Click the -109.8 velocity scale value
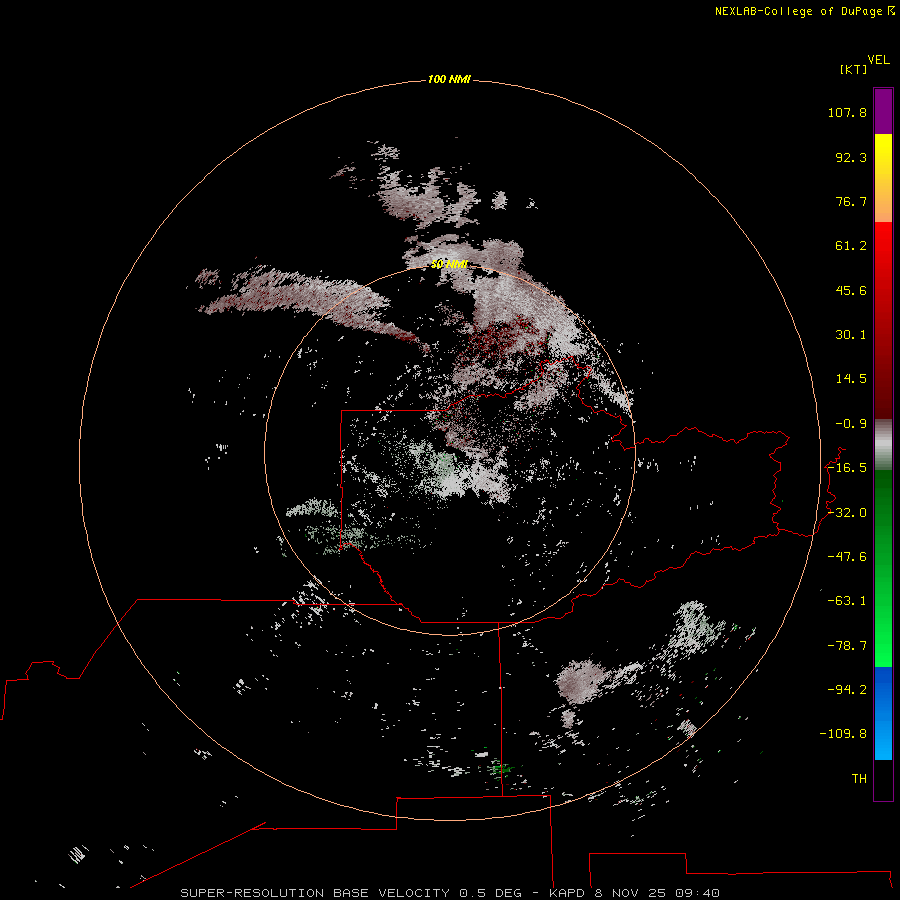The image size is (900, 900). [843, 734]
